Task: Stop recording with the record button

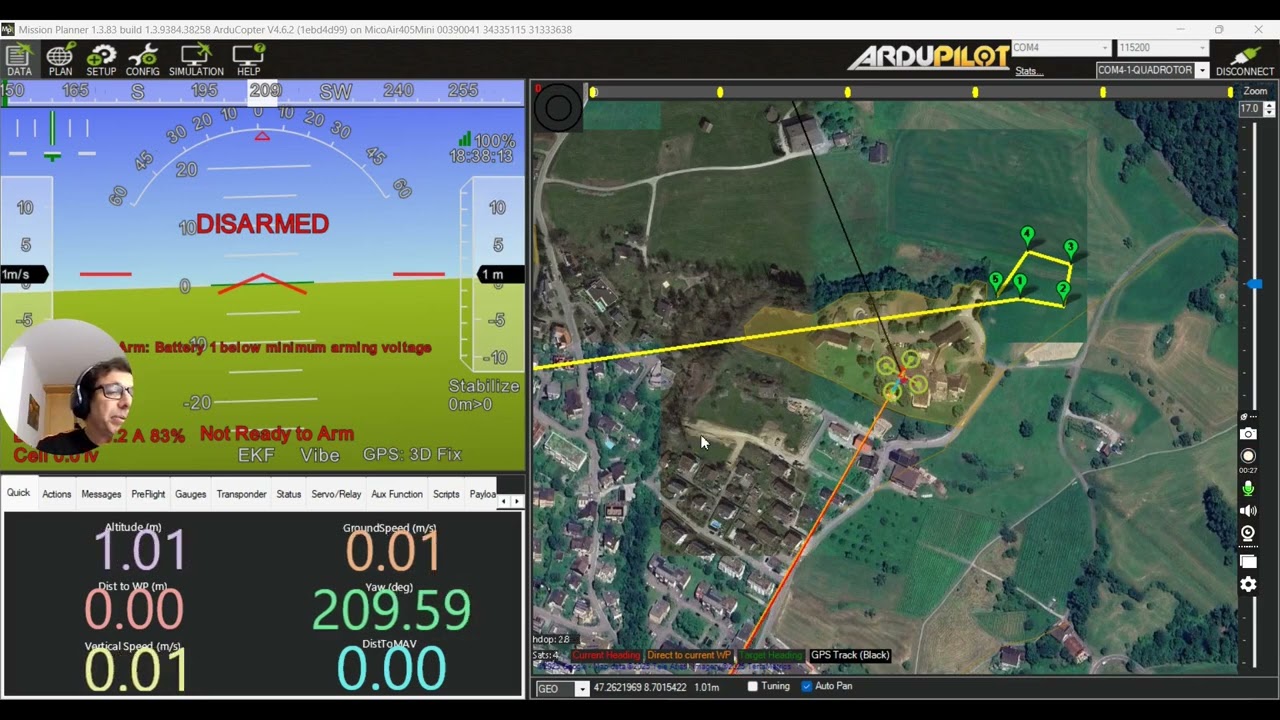Action: click(1248, 456)
